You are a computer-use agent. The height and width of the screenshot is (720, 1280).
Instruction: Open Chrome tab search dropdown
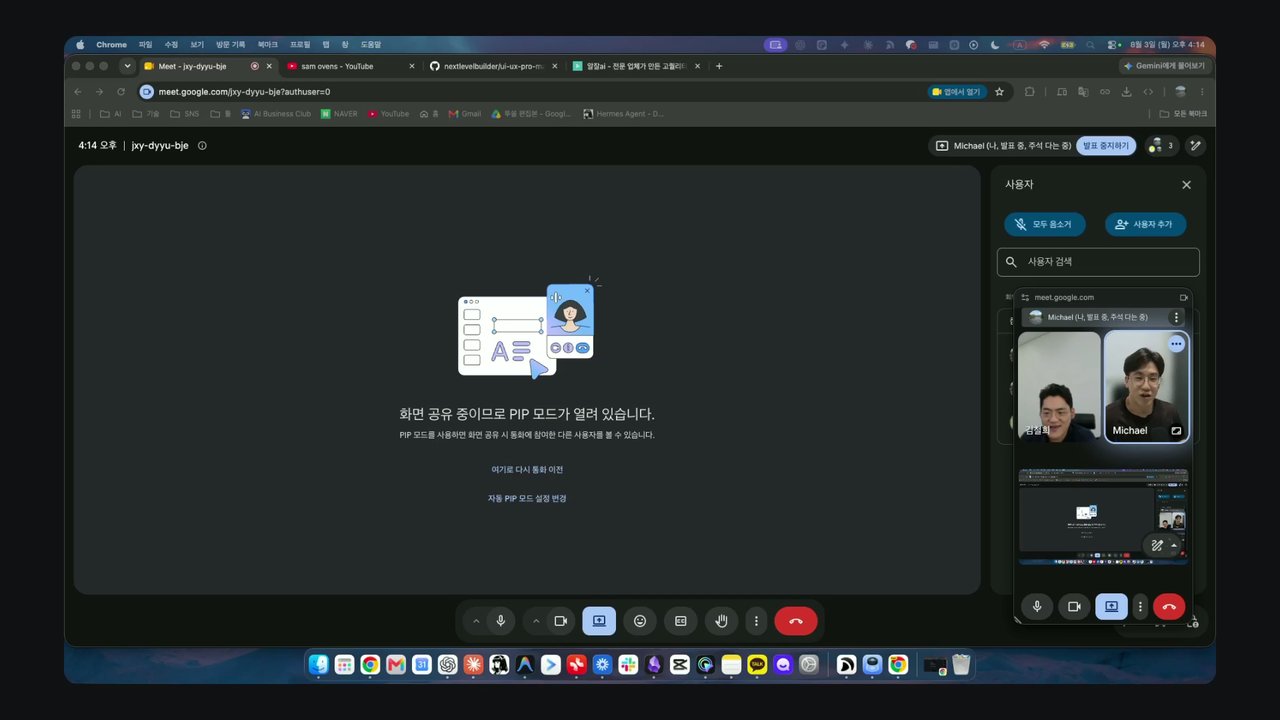[x=127, y=66]
